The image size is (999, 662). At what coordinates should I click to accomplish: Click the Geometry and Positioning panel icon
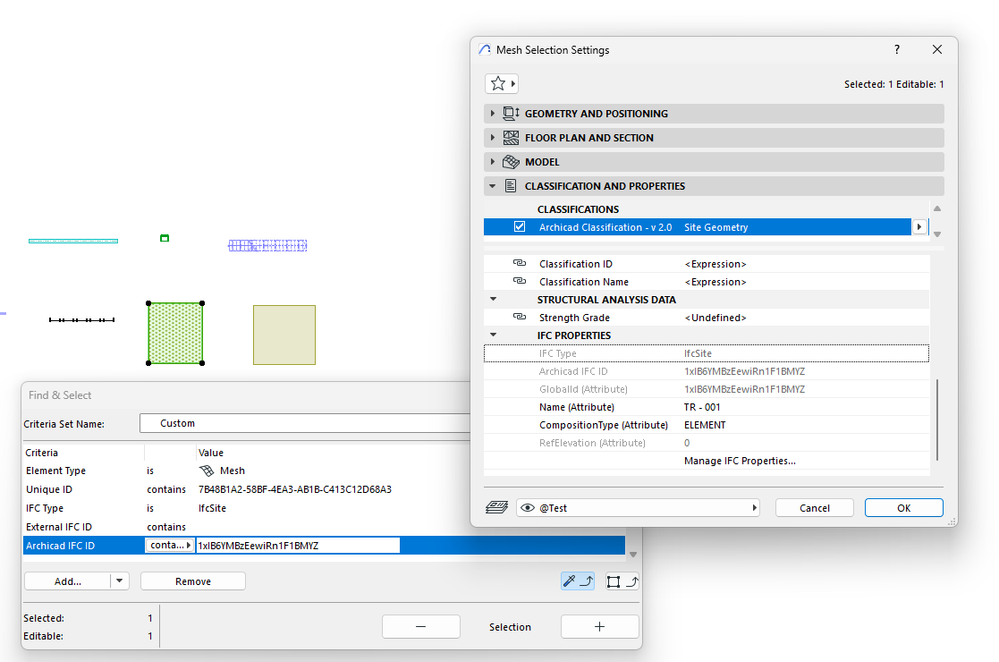pos(510,113)
